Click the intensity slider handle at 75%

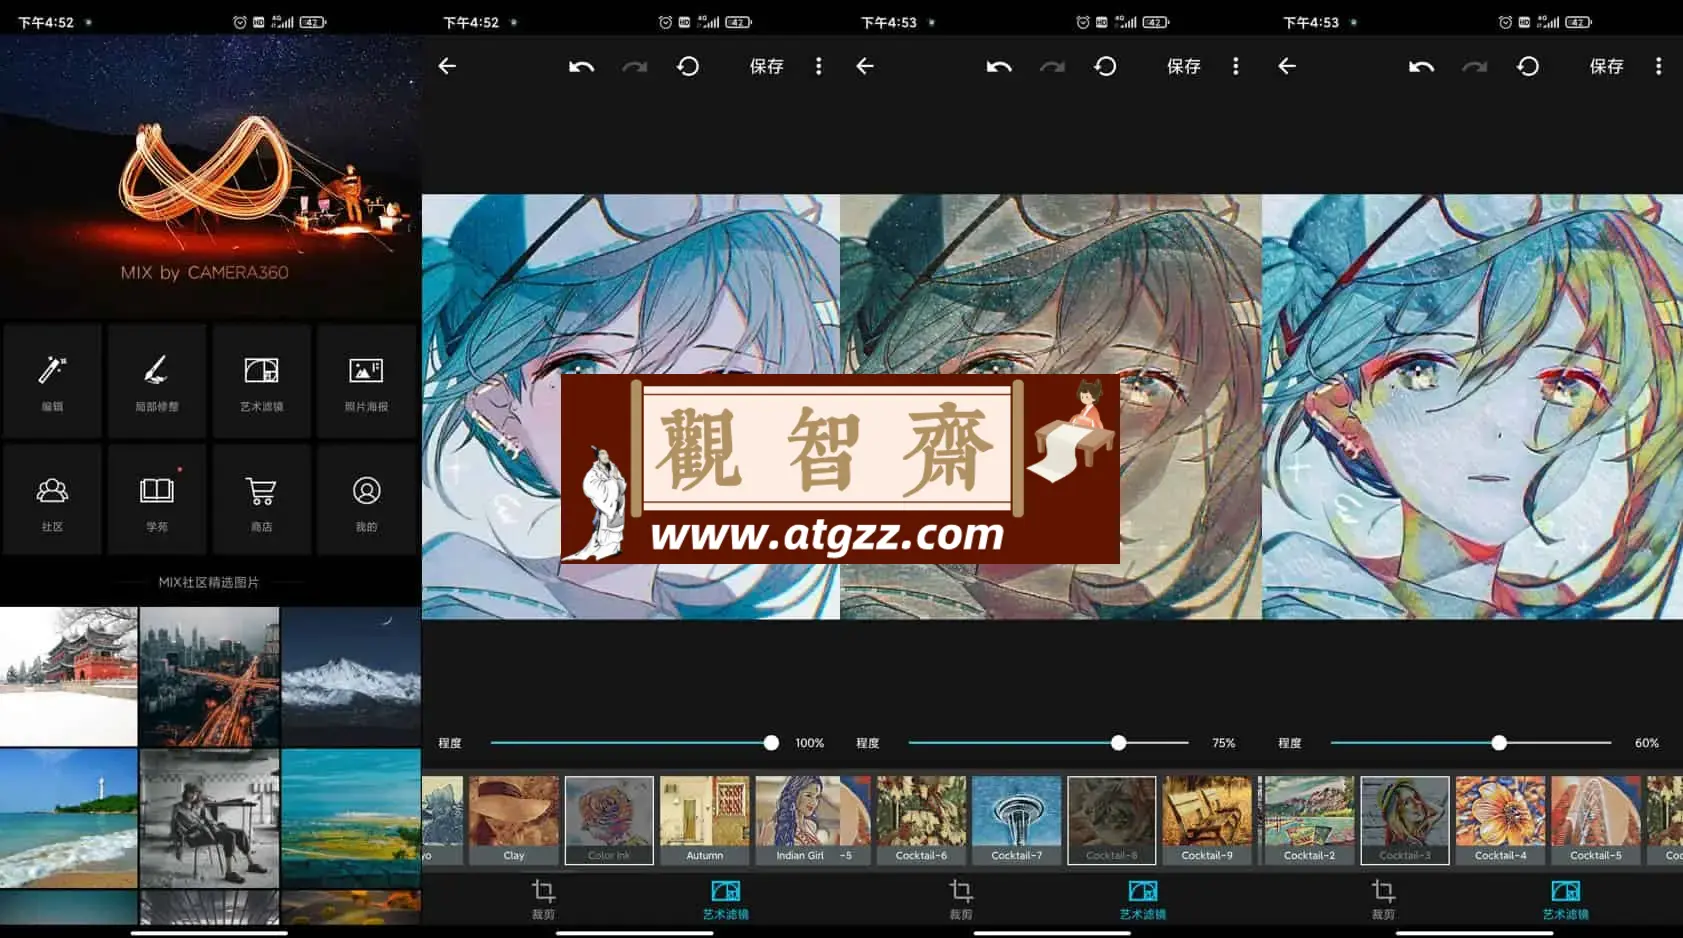(x=1118, y=743)
